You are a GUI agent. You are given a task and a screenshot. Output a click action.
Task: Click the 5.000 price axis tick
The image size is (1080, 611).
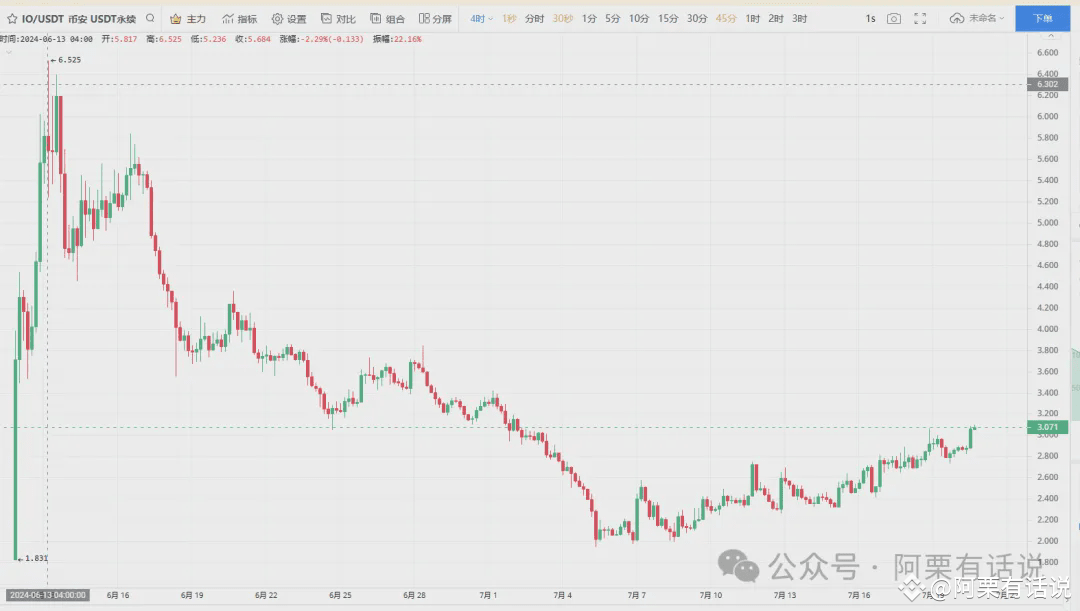[x=1047, y=222]
